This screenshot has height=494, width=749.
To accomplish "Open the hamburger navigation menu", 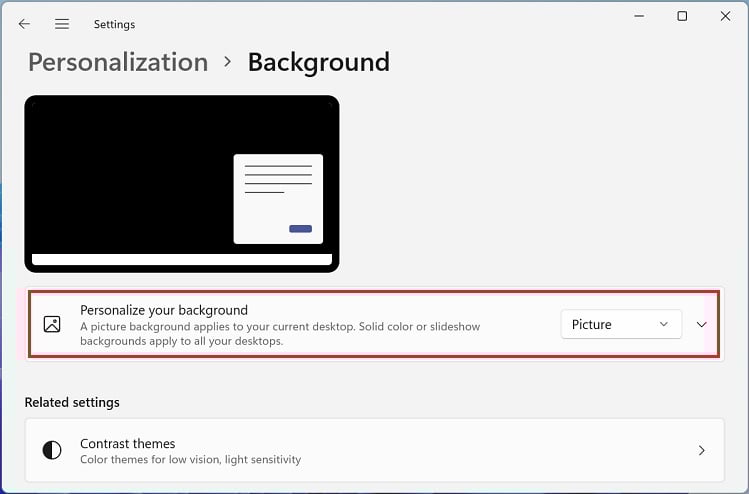I will [x=62, y=24].
